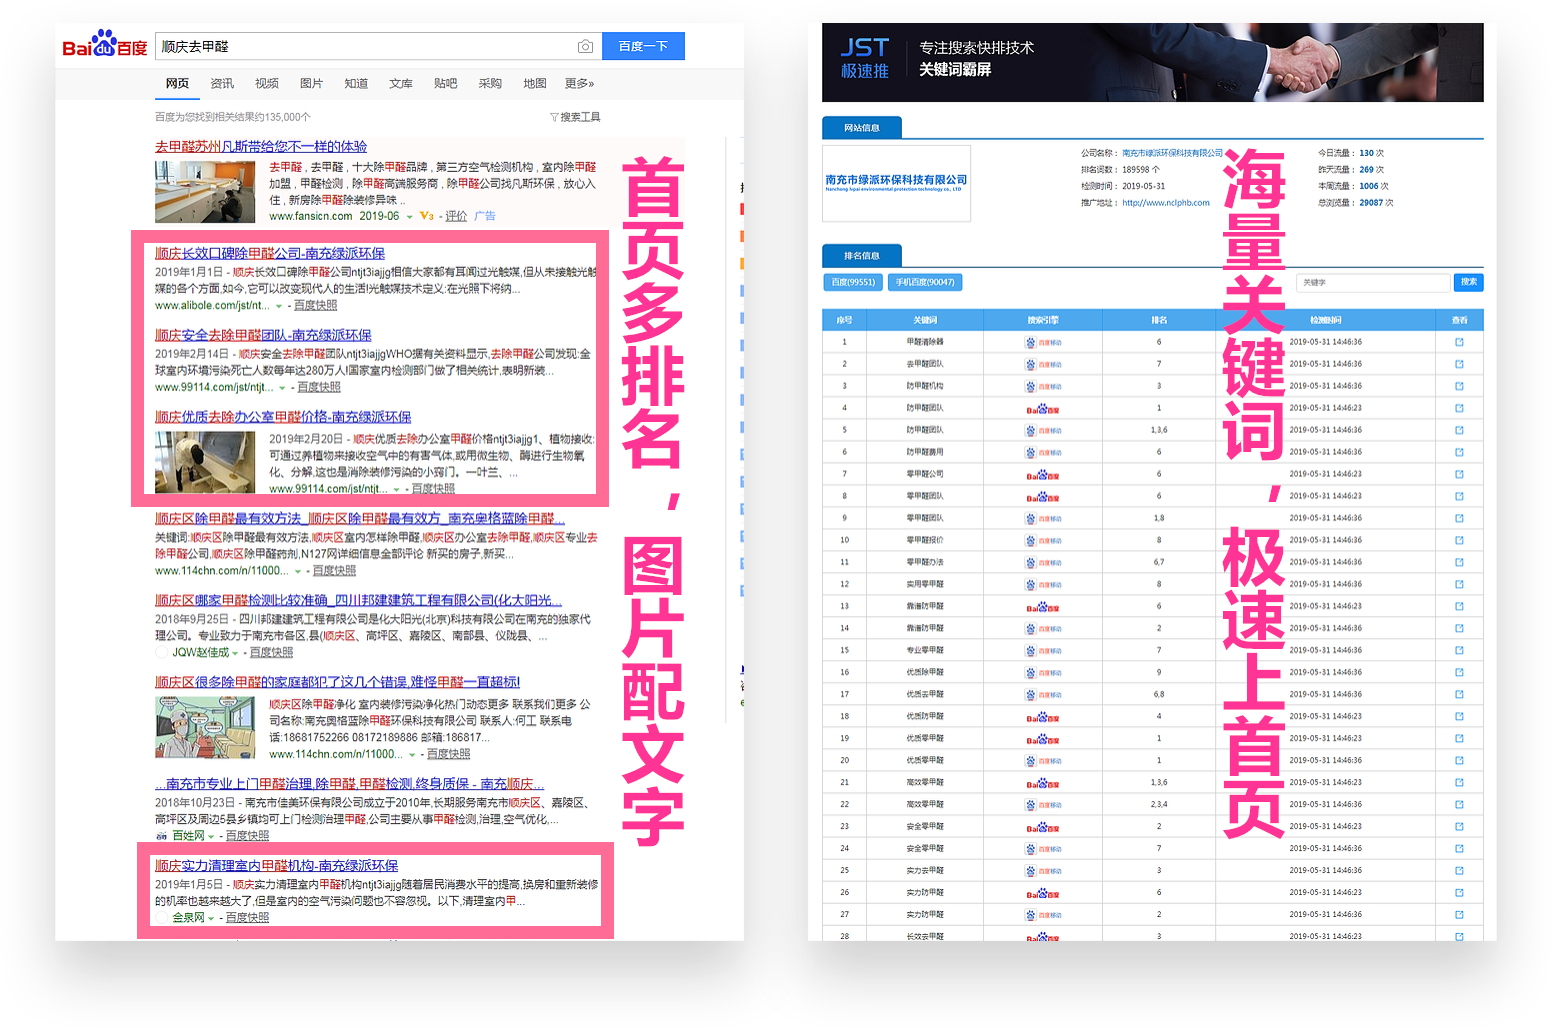Image resolution: width=1552 pixels, height=1028 pixels.
Task: Open view icon for row 25 实力去甲醛
Action: (x=1459, y=870)
